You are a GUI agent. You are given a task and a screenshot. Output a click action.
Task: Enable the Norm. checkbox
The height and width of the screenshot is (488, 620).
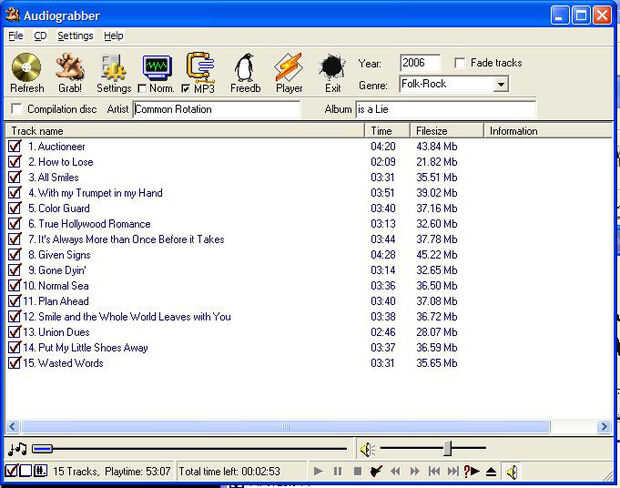[142, 88]
